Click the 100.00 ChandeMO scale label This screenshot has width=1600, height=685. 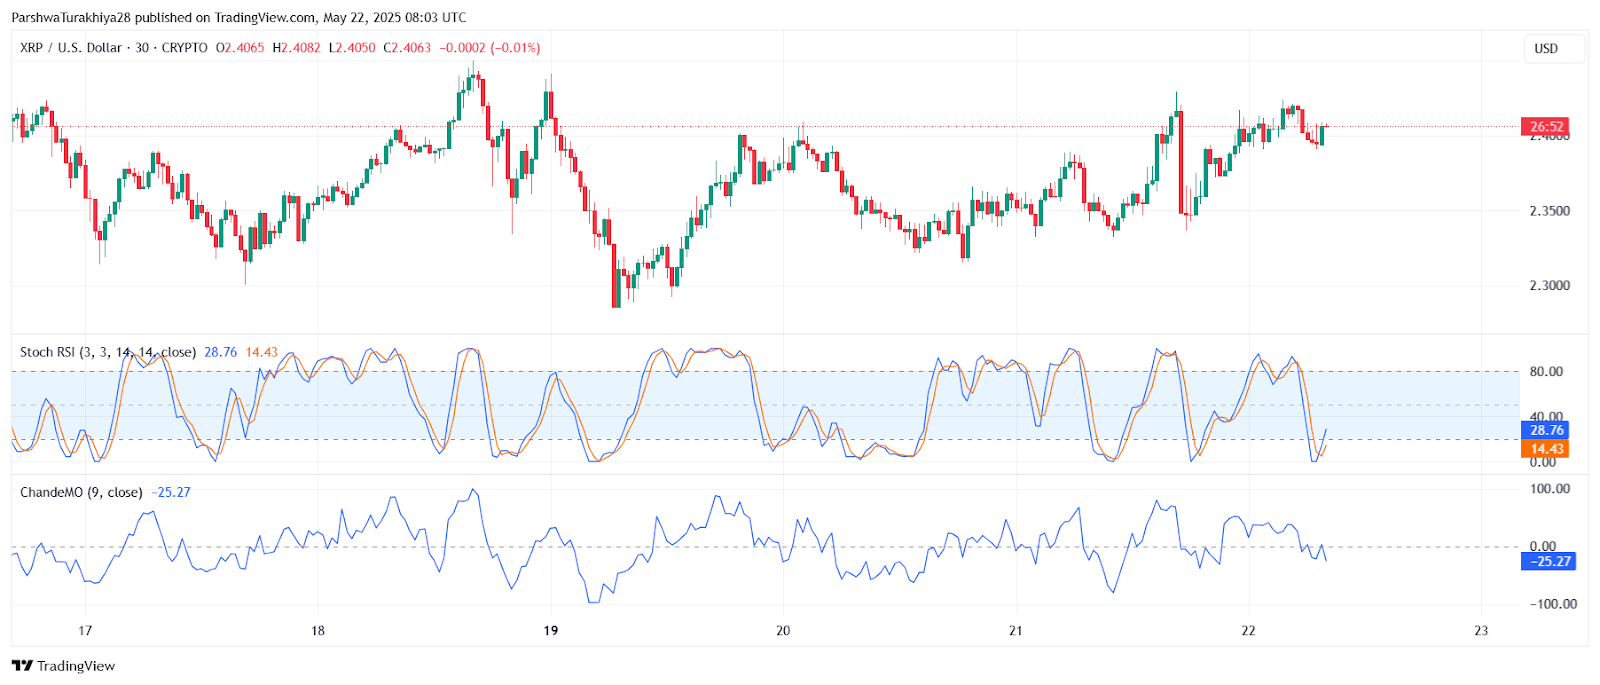click(1549, 489)
